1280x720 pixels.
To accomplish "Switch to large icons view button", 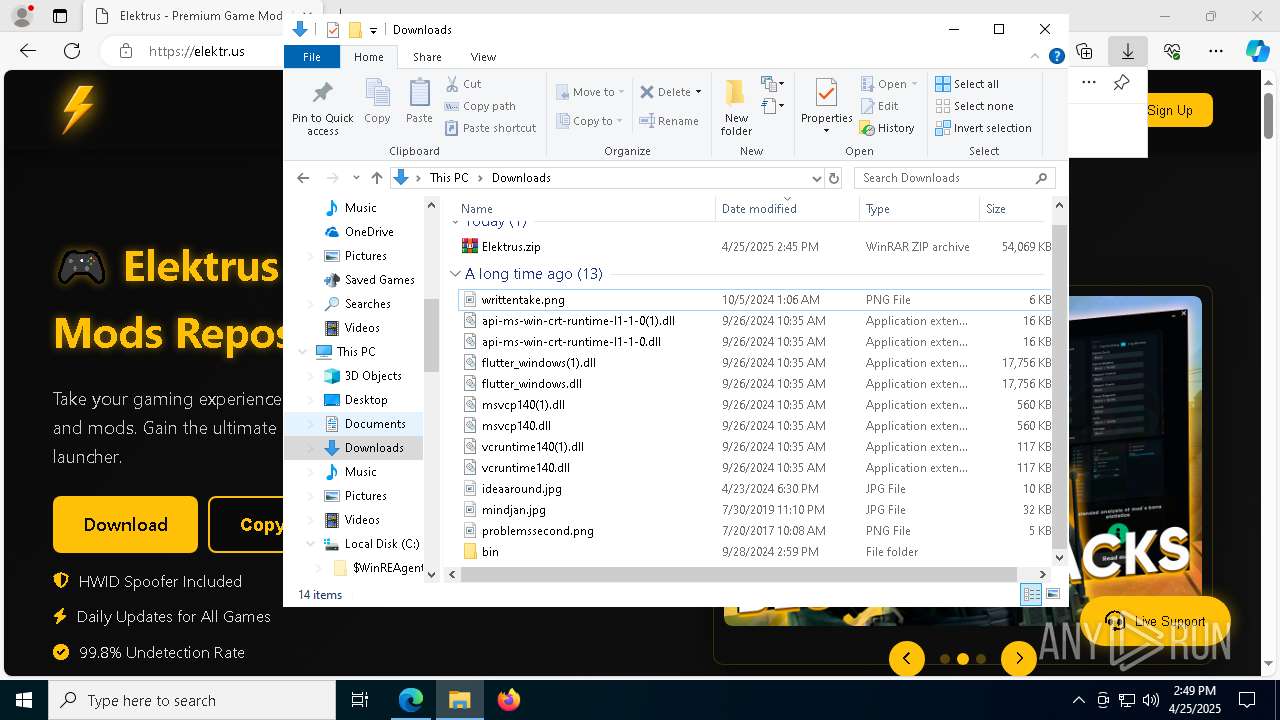I will [x=1052, y=594].
